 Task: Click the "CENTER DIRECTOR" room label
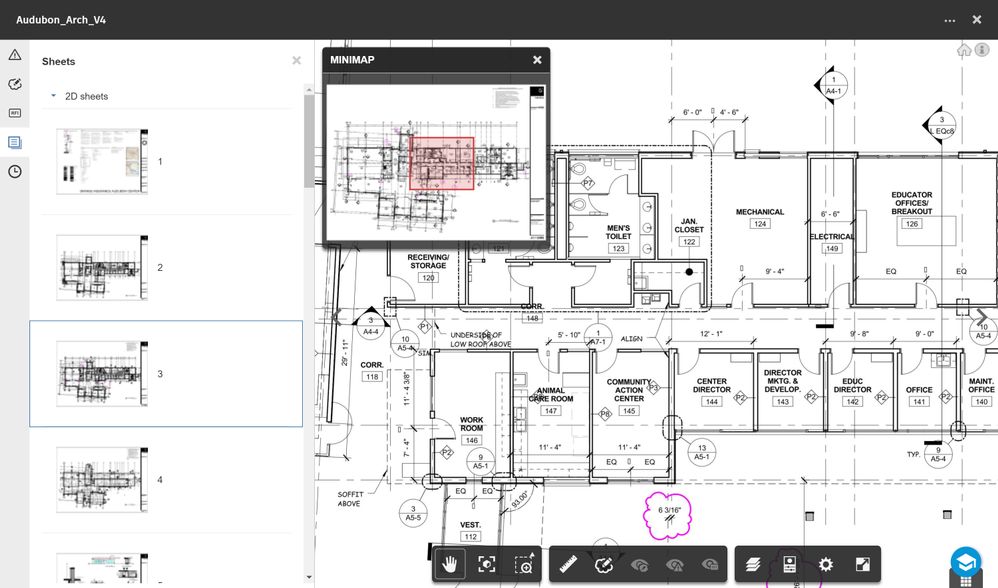click(x=712, y=385)
